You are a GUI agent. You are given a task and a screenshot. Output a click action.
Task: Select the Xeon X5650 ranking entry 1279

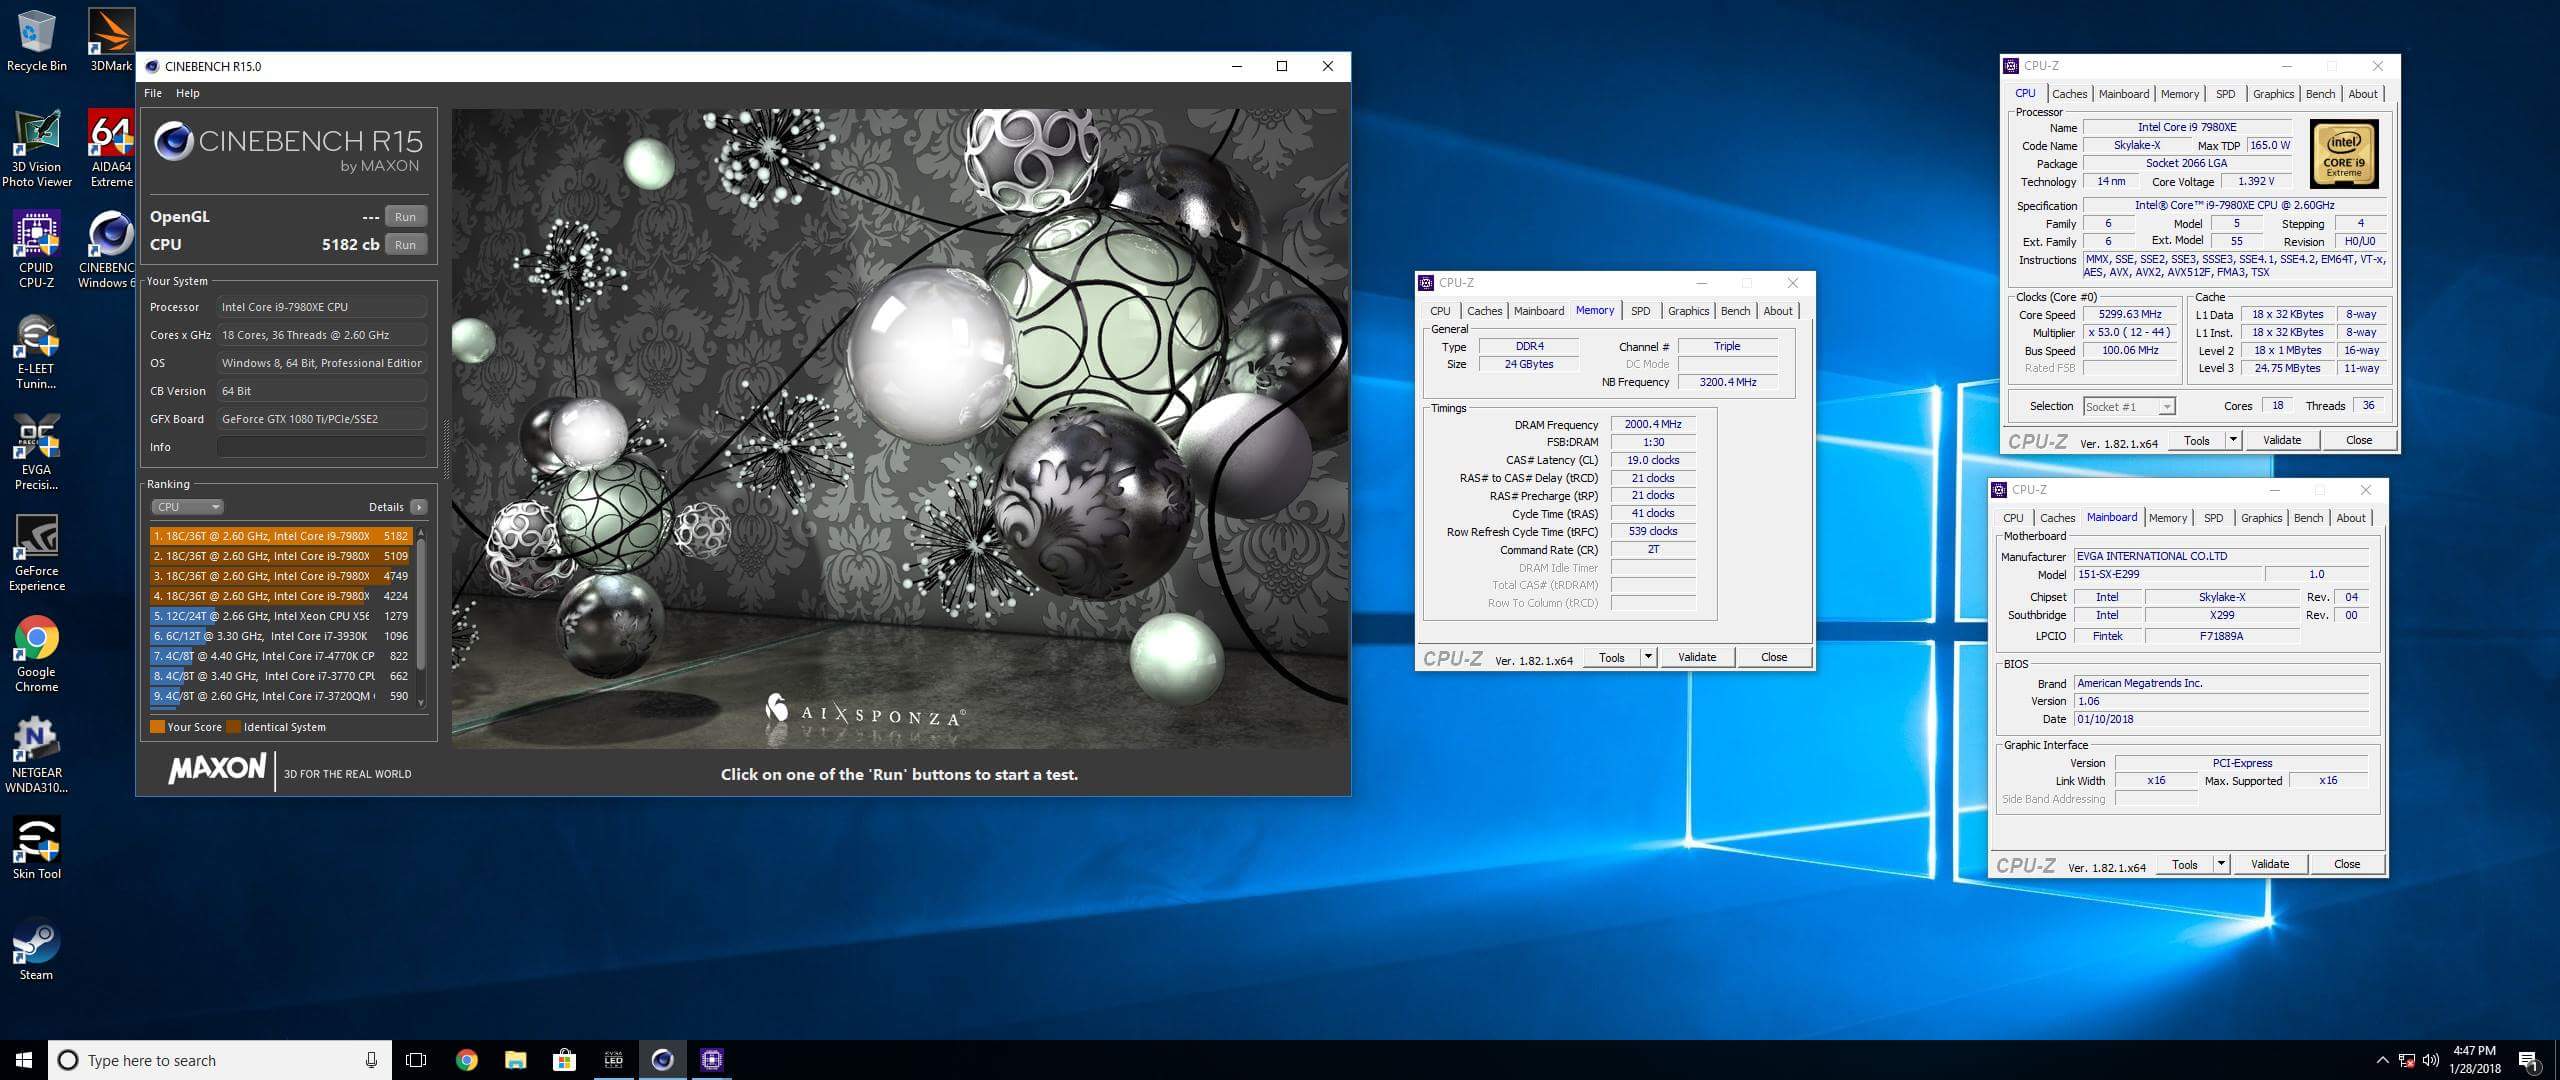click(x=281, y=616)
